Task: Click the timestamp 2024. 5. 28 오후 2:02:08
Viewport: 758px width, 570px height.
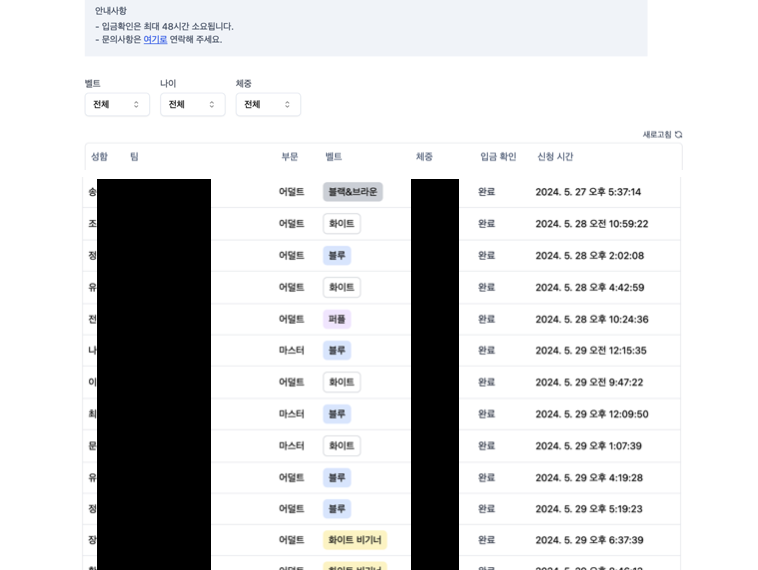Action: tap(589, 256)
